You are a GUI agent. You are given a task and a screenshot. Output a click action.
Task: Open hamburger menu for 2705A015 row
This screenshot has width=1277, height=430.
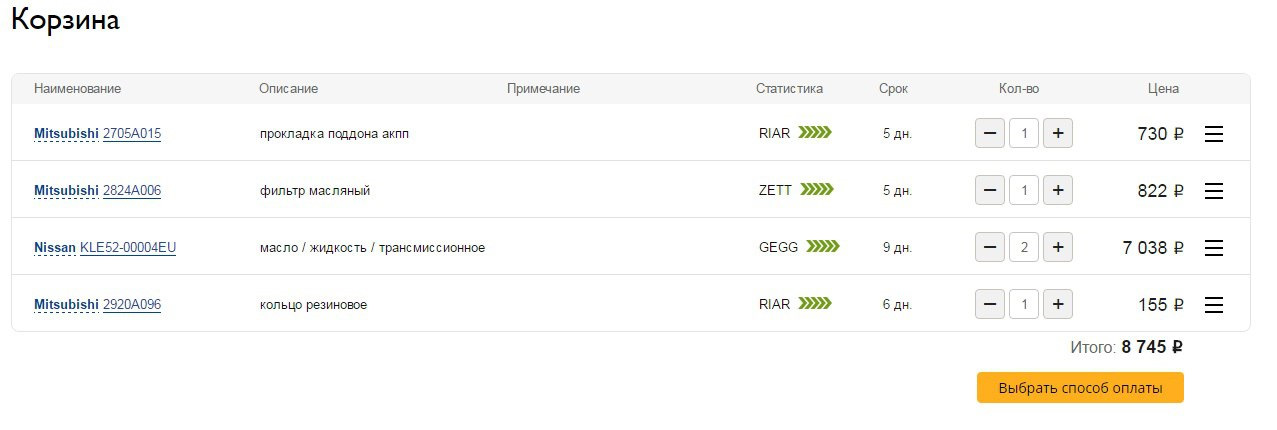[x=1214, y=134]
